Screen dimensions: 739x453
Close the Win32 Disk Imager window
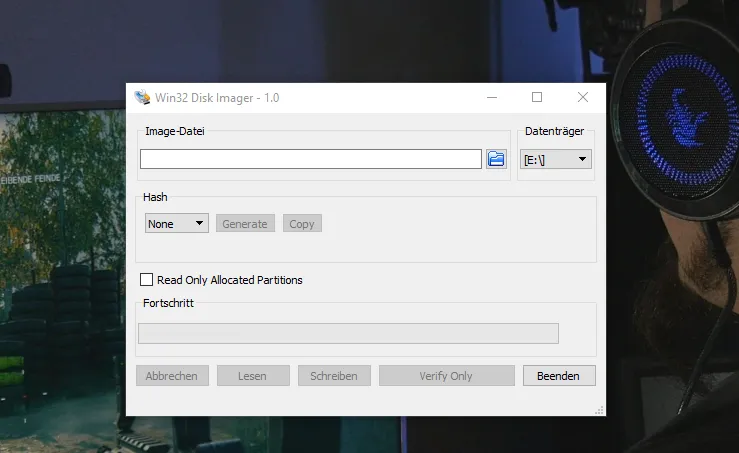tap(583, 98)
